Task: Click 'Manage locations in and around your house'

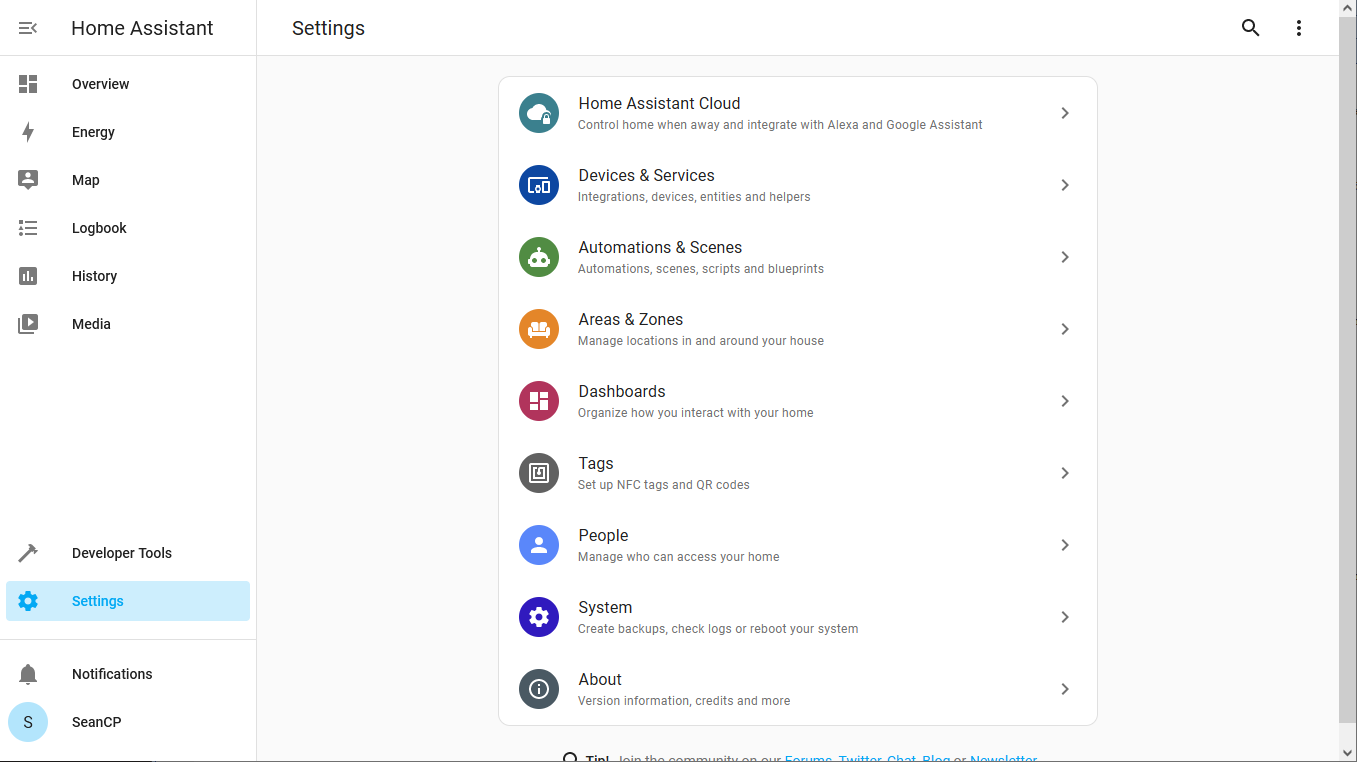Action: coord(701,341)
